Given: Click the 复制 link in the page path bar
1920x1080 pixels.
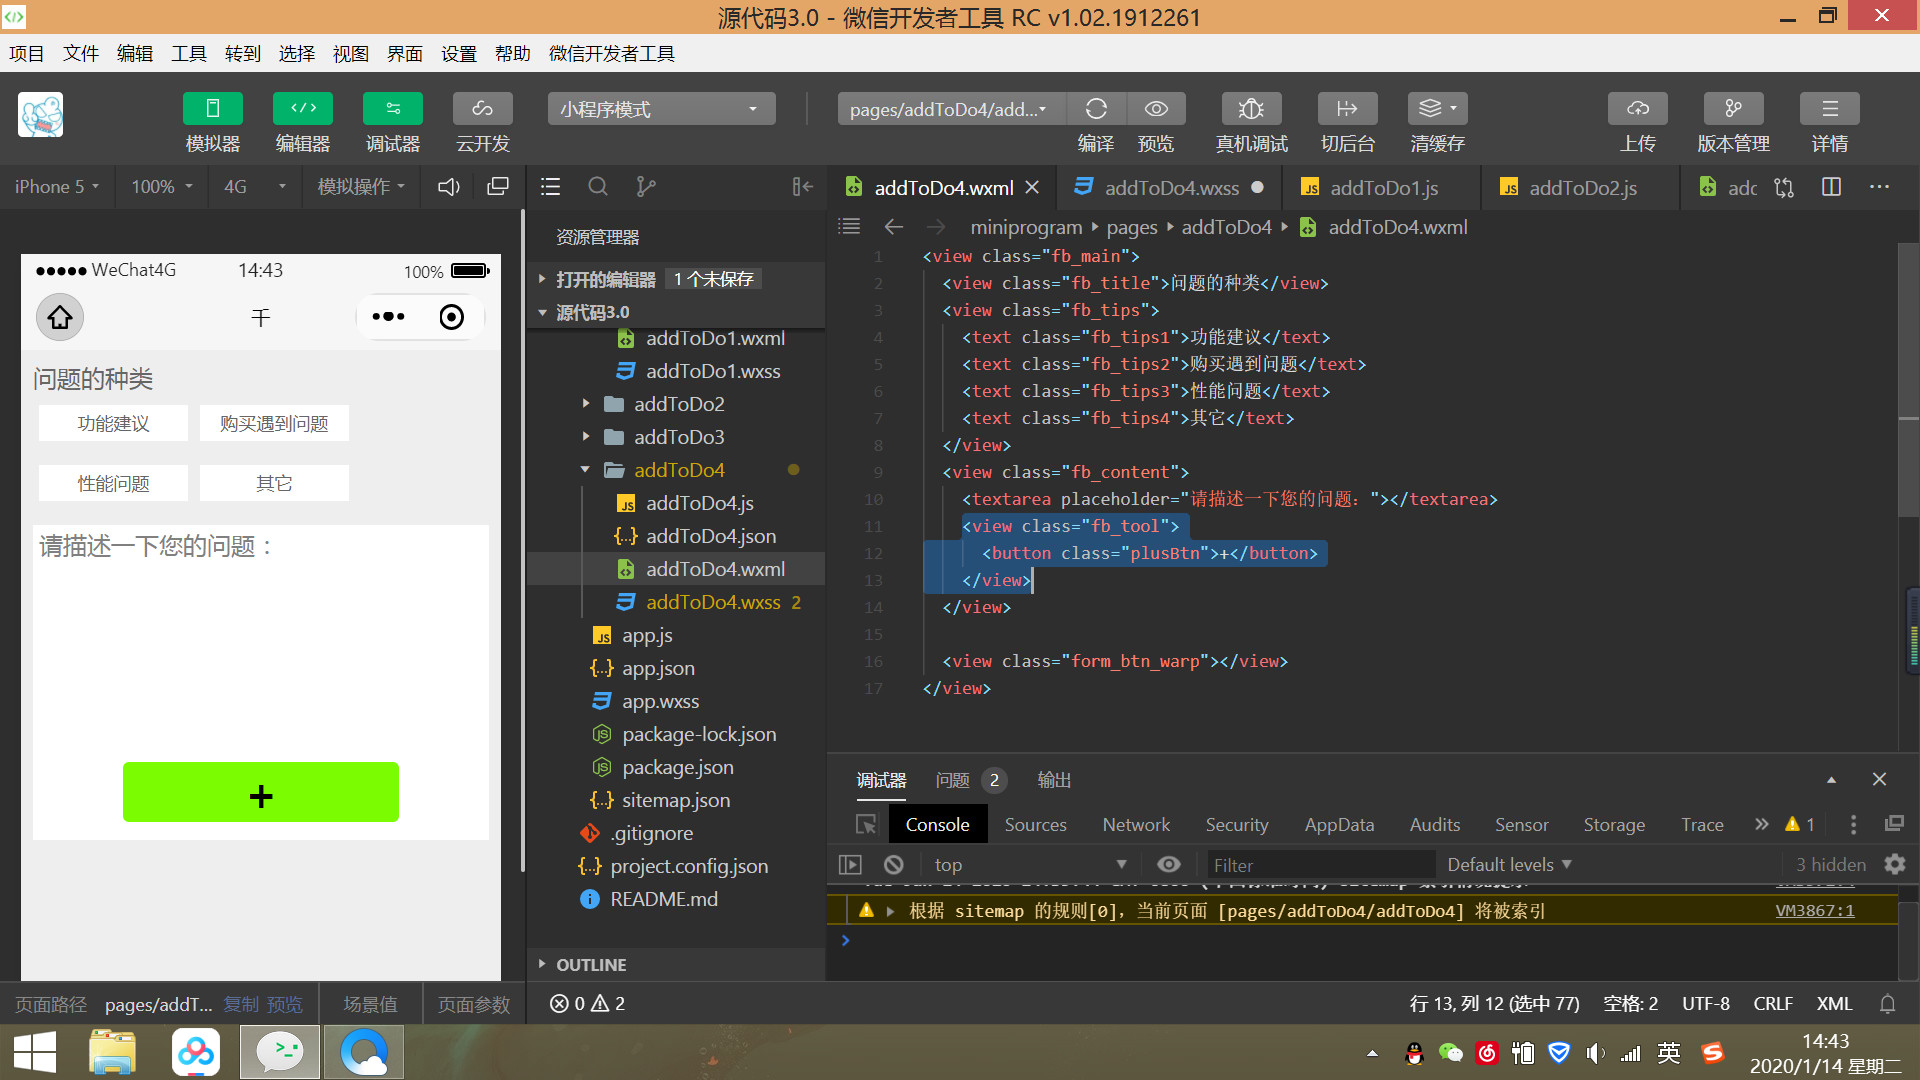Looking at the screenshot, I should (x=240, y=1004).
